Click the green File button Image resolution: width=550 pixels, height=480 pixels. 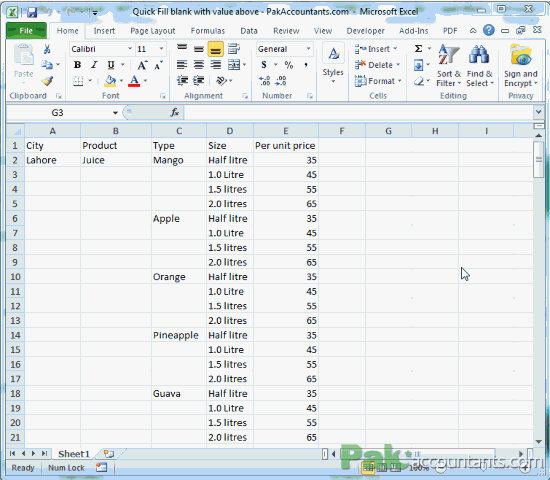point(26,31)
